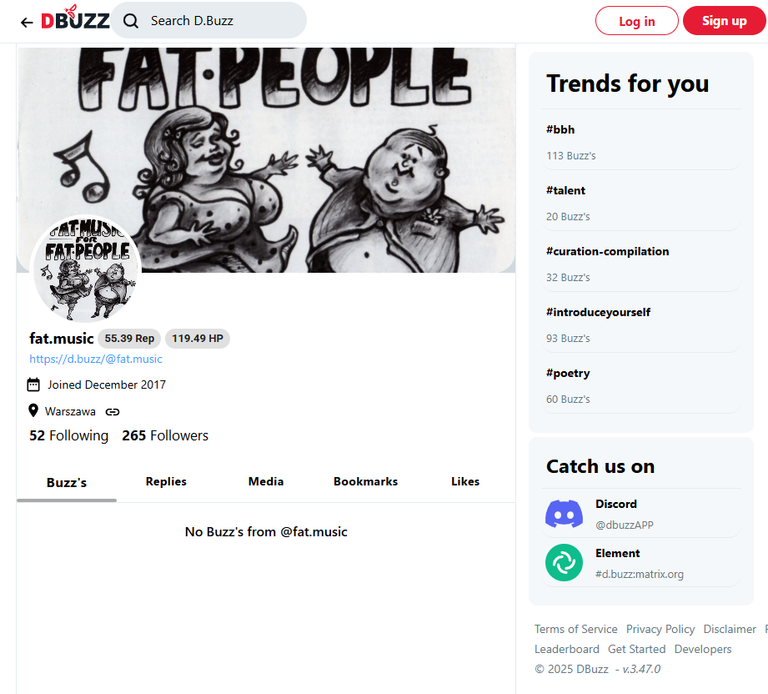Click the location pin icon
This screenshot has height=694, width=768.
(x=33, y=410)
